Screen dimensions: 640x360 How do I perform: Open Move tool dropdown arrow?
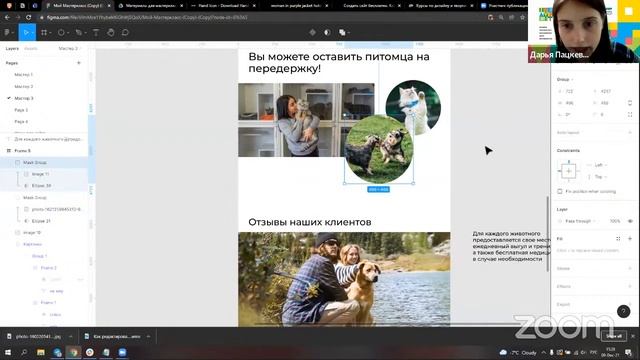pyautogui.click(x=32, y=33)
